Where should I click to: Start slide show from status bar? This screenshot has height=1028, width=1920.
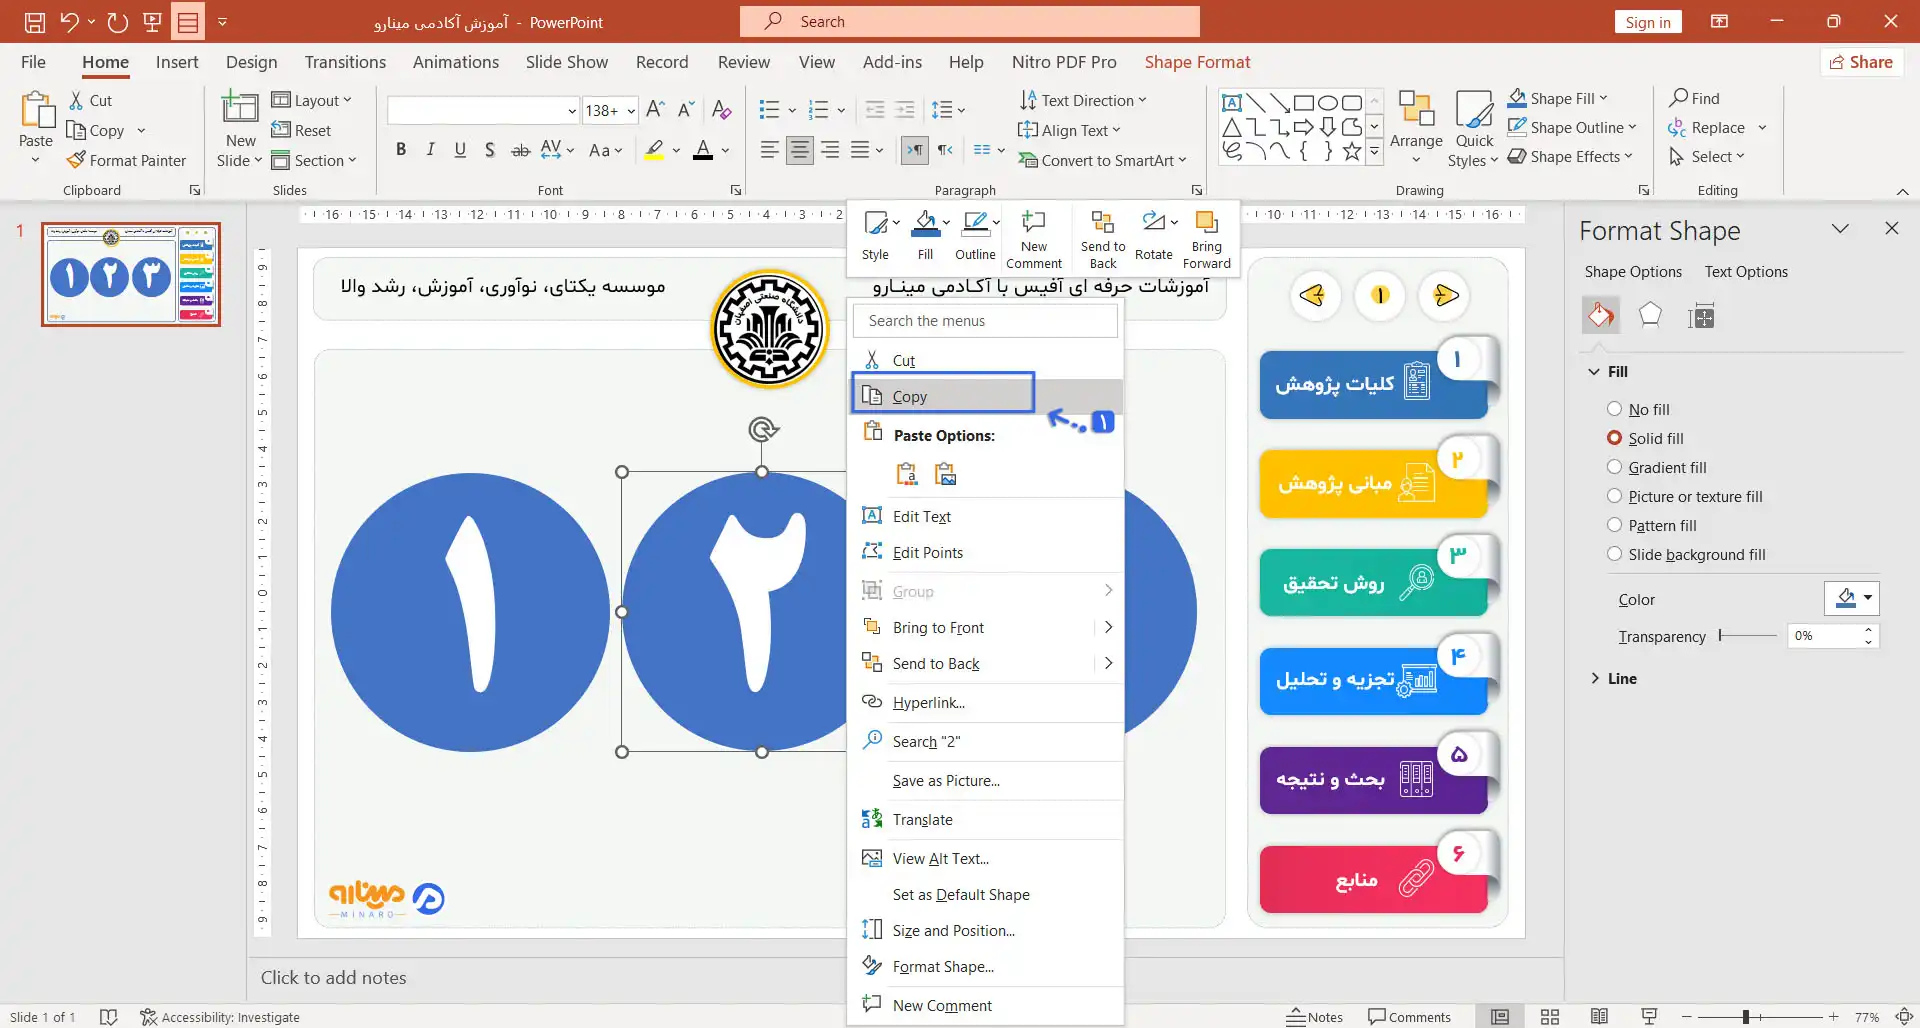tap(1649, 1017)
